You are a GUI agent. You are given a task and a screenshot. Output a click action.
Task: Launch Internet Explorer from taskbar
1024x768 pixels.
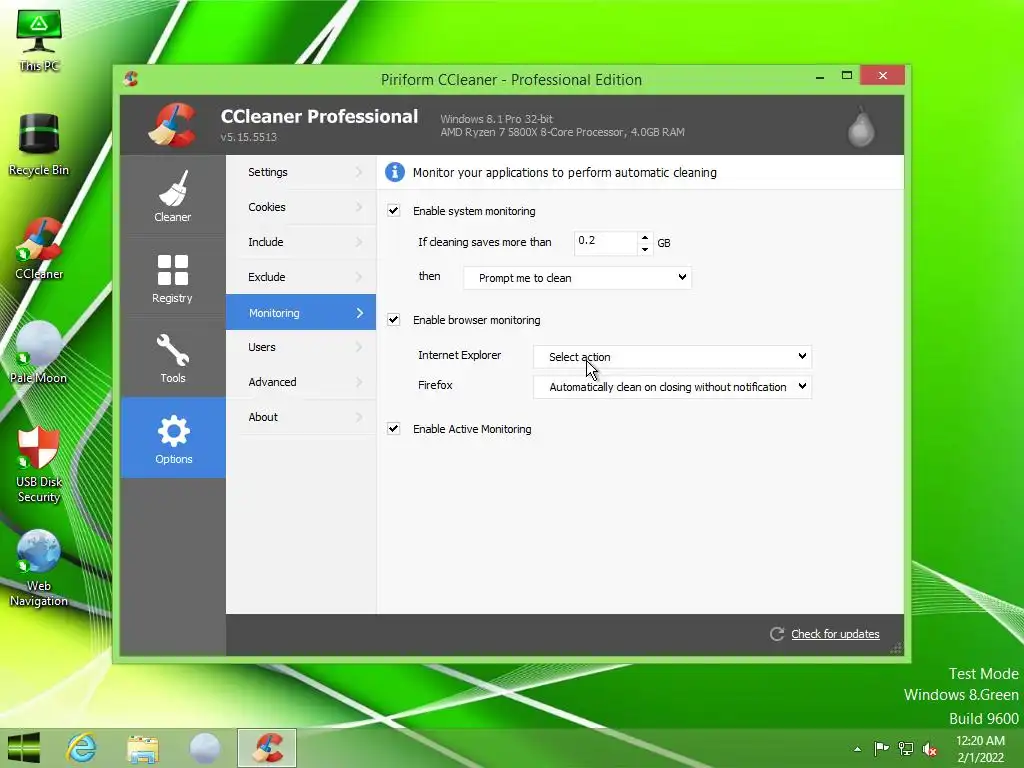click(x=82, y=748)
